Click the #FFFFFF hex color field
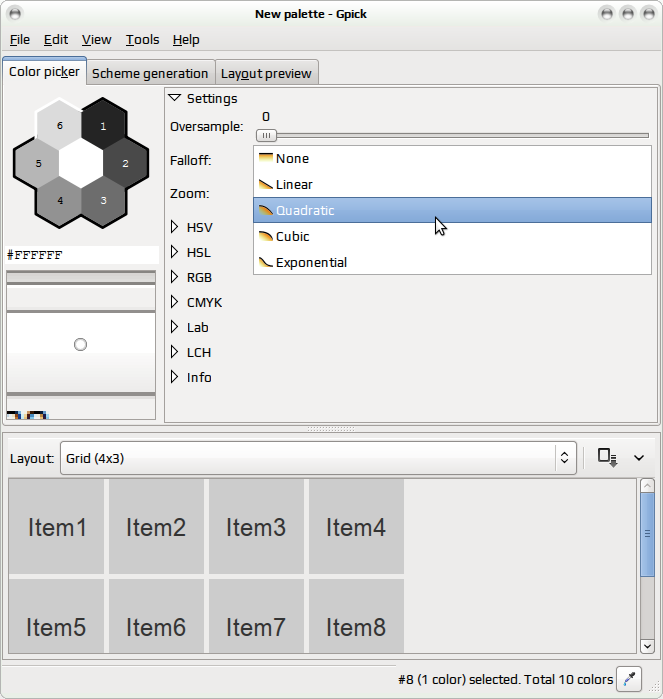 pos(82,255)
